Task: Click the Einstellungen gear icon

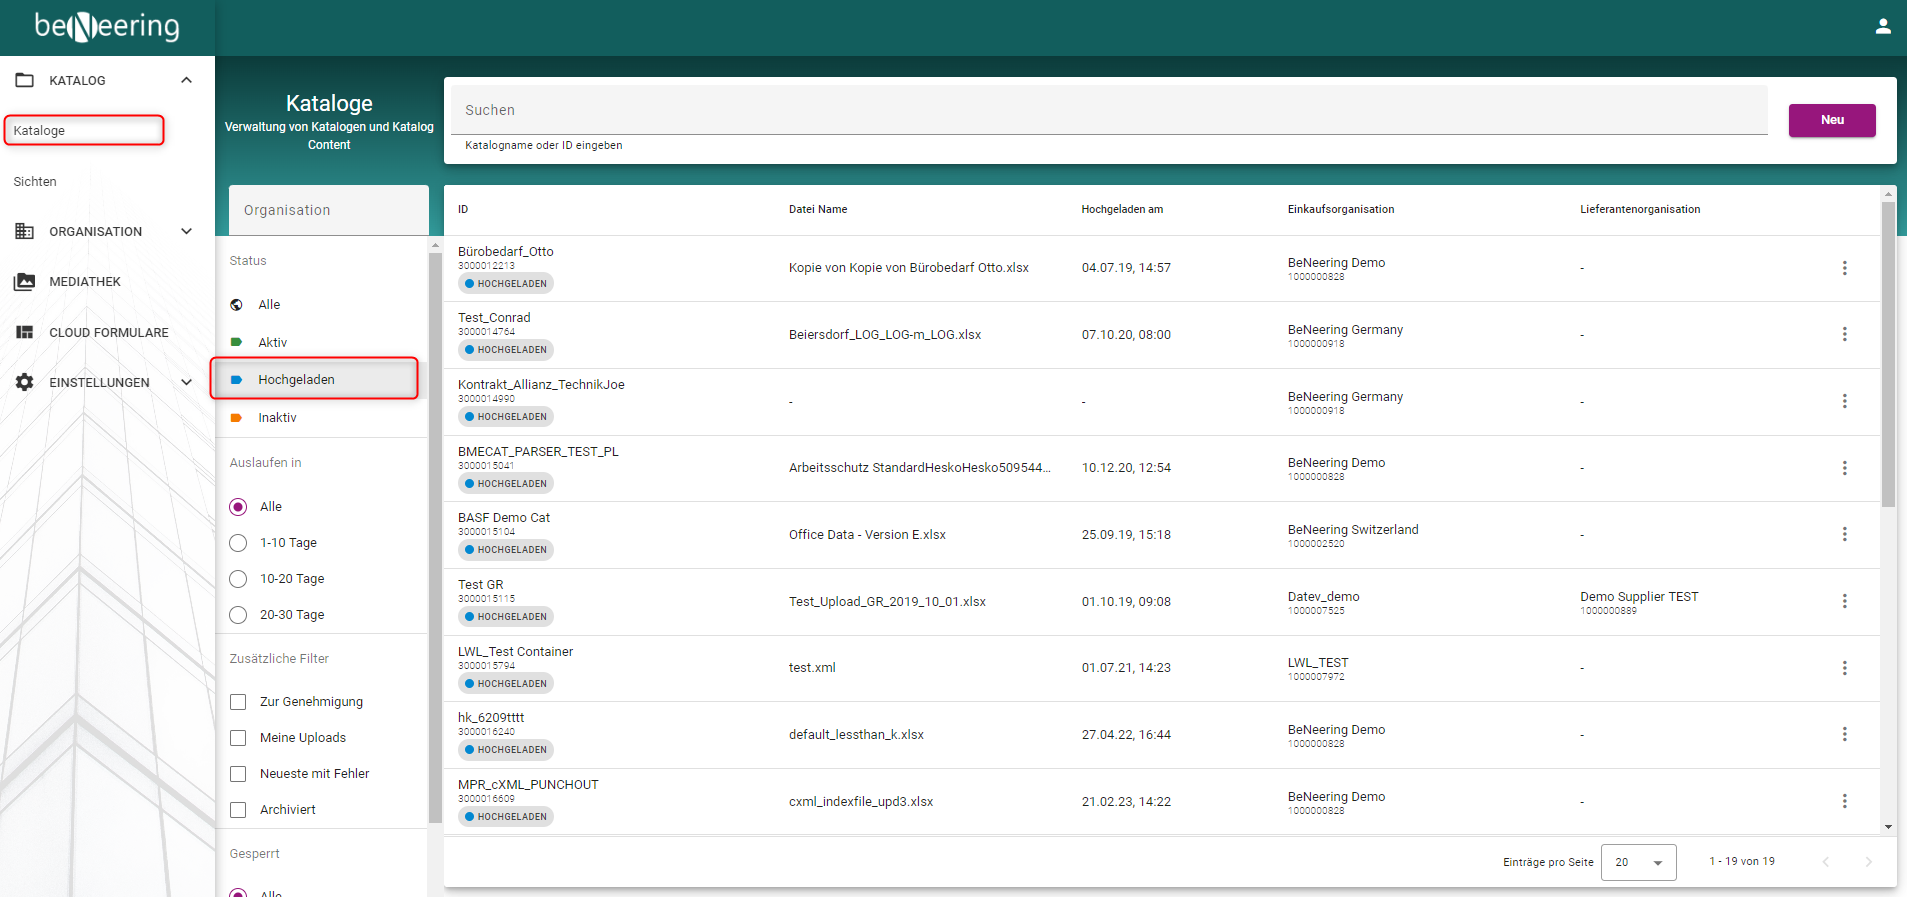Action: [25, 382]
